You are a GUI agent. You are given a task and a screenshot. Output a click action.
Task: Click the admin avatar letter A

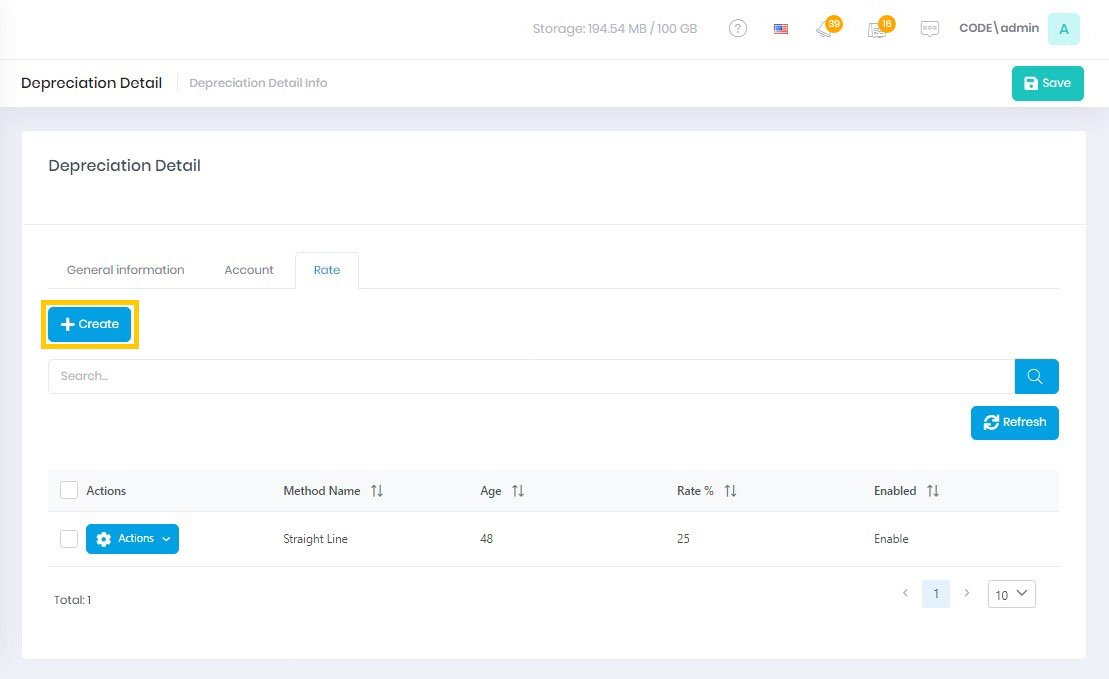pos(1063,29)
